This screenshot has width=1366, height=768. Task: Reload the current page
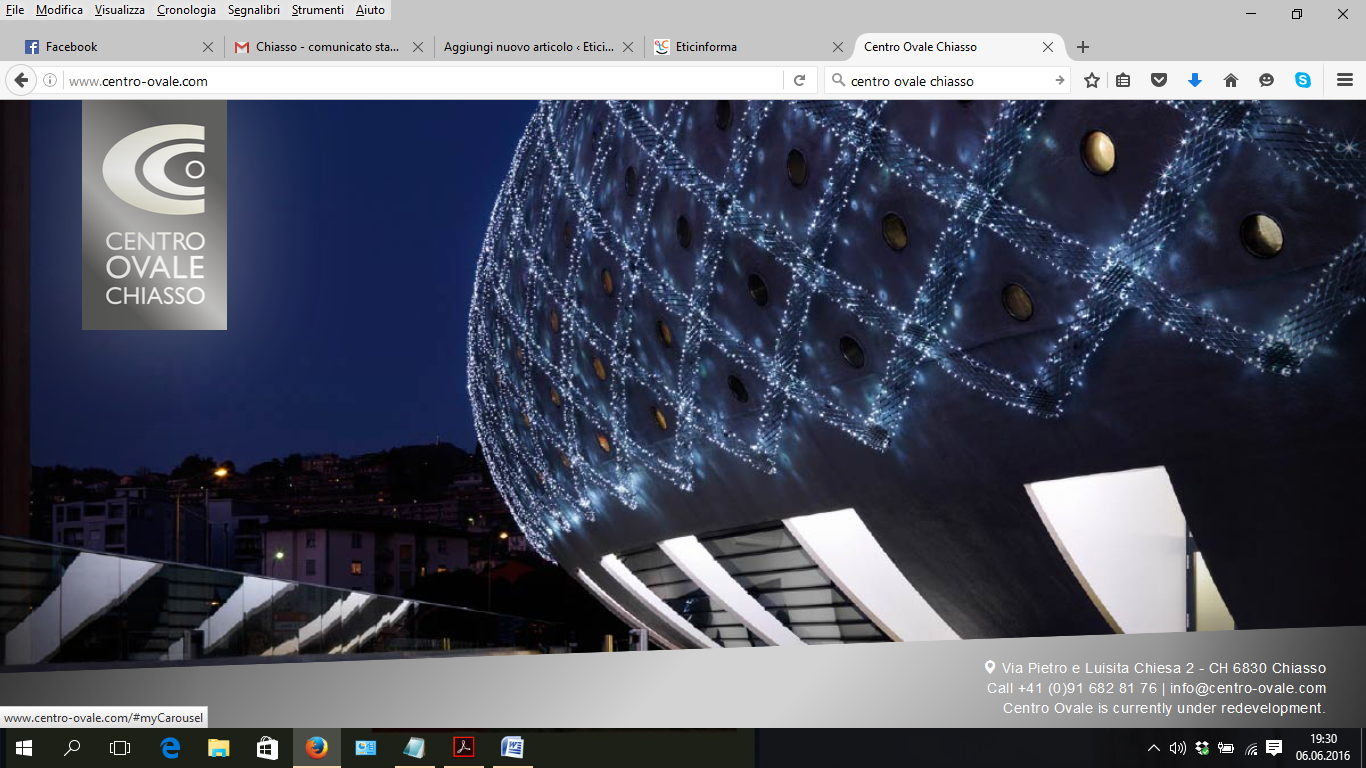799,81
